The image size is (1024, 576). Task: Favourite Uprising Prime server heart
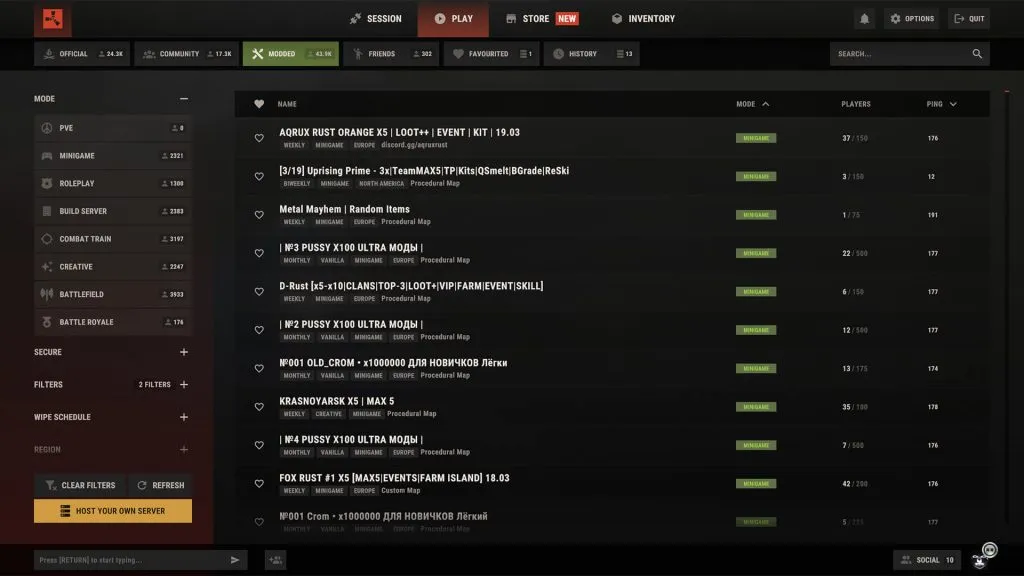259,176
